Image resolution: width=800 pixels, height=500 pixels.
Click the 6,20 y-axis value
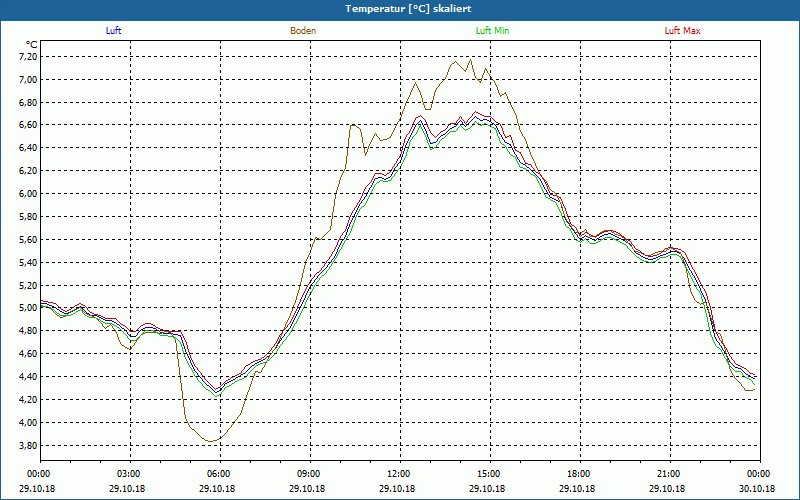28,171
